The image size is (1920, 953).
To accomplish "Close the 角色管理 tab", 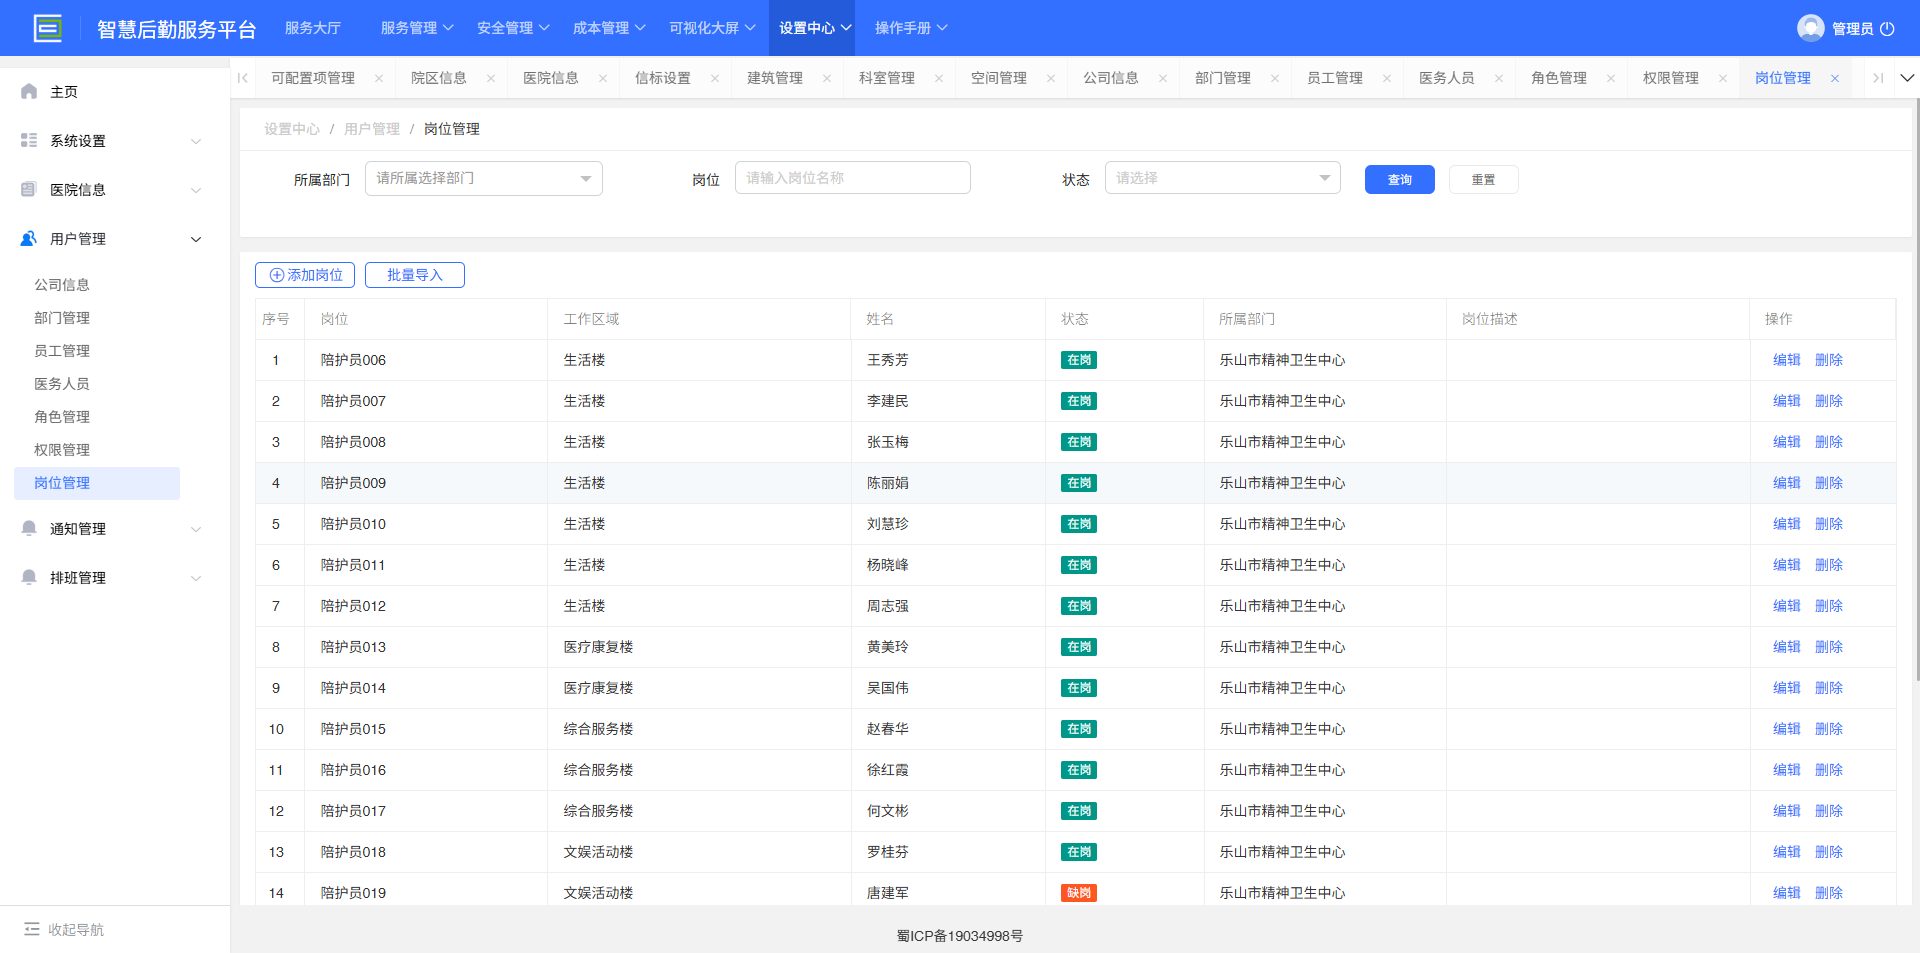I will click(1611, 78).
